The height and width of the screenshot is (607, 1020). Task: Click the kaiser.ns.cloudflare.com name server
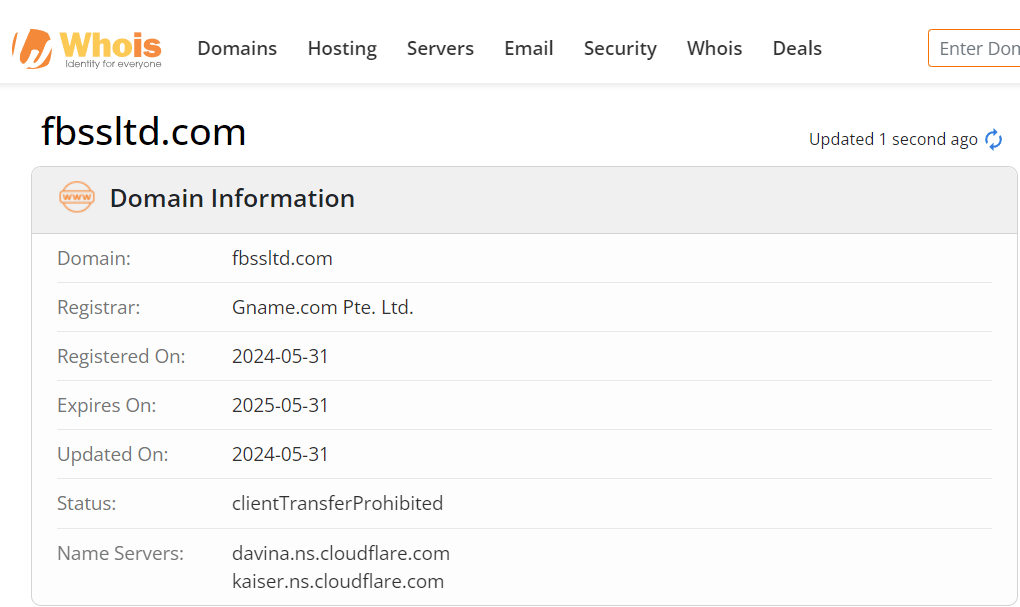[x=338, y=581]
